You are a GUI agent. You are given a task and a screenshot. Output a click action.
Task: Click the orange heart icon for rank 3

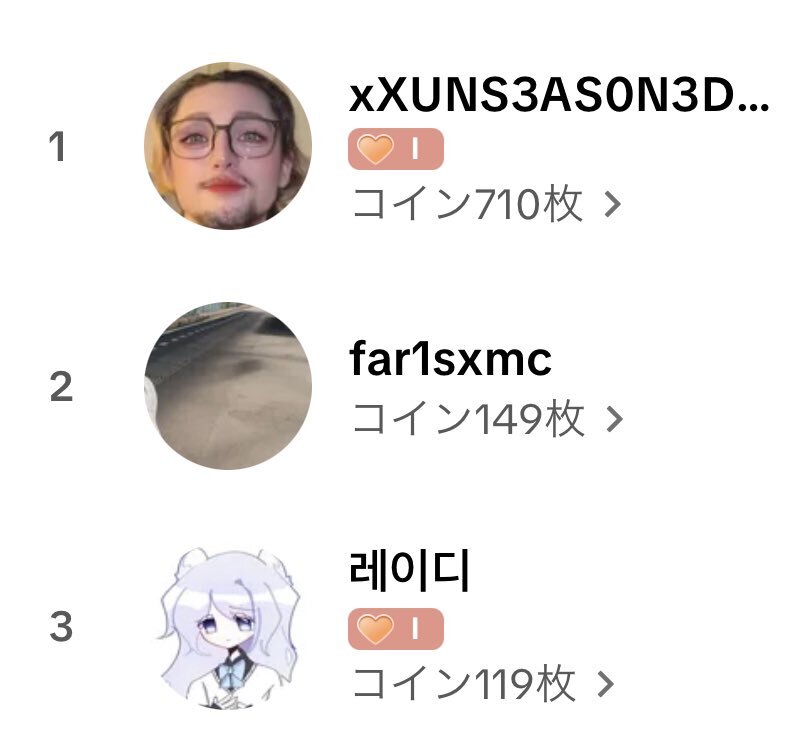[x=375, y=629]
